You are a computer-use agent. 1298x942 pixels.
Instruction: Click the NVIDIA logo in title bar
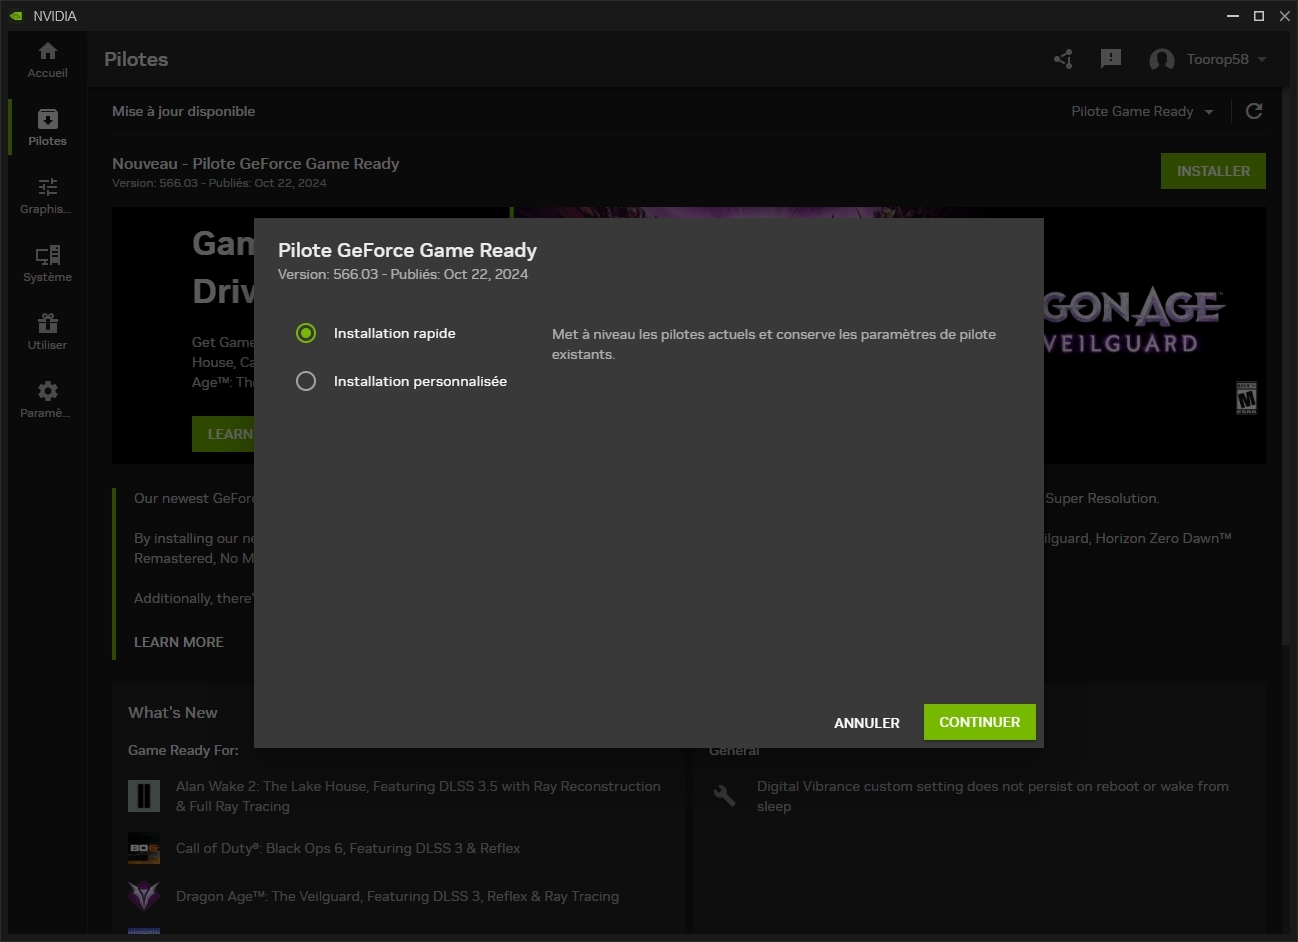click(16, 16)
